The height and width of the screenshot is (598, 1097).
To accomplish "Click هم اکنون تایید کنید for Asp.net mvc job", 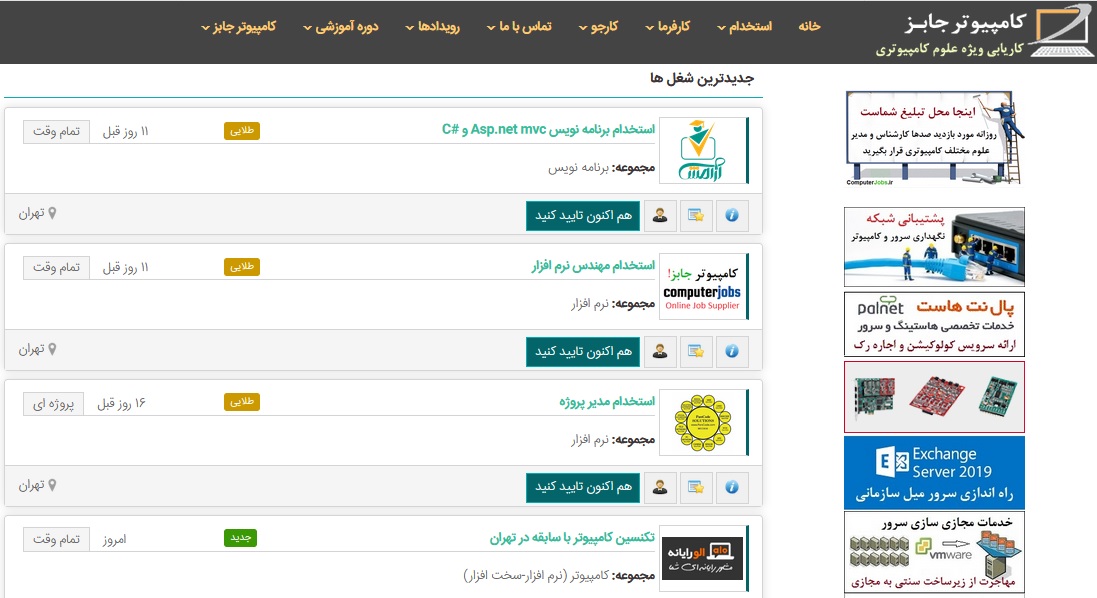I will (583, 215).
